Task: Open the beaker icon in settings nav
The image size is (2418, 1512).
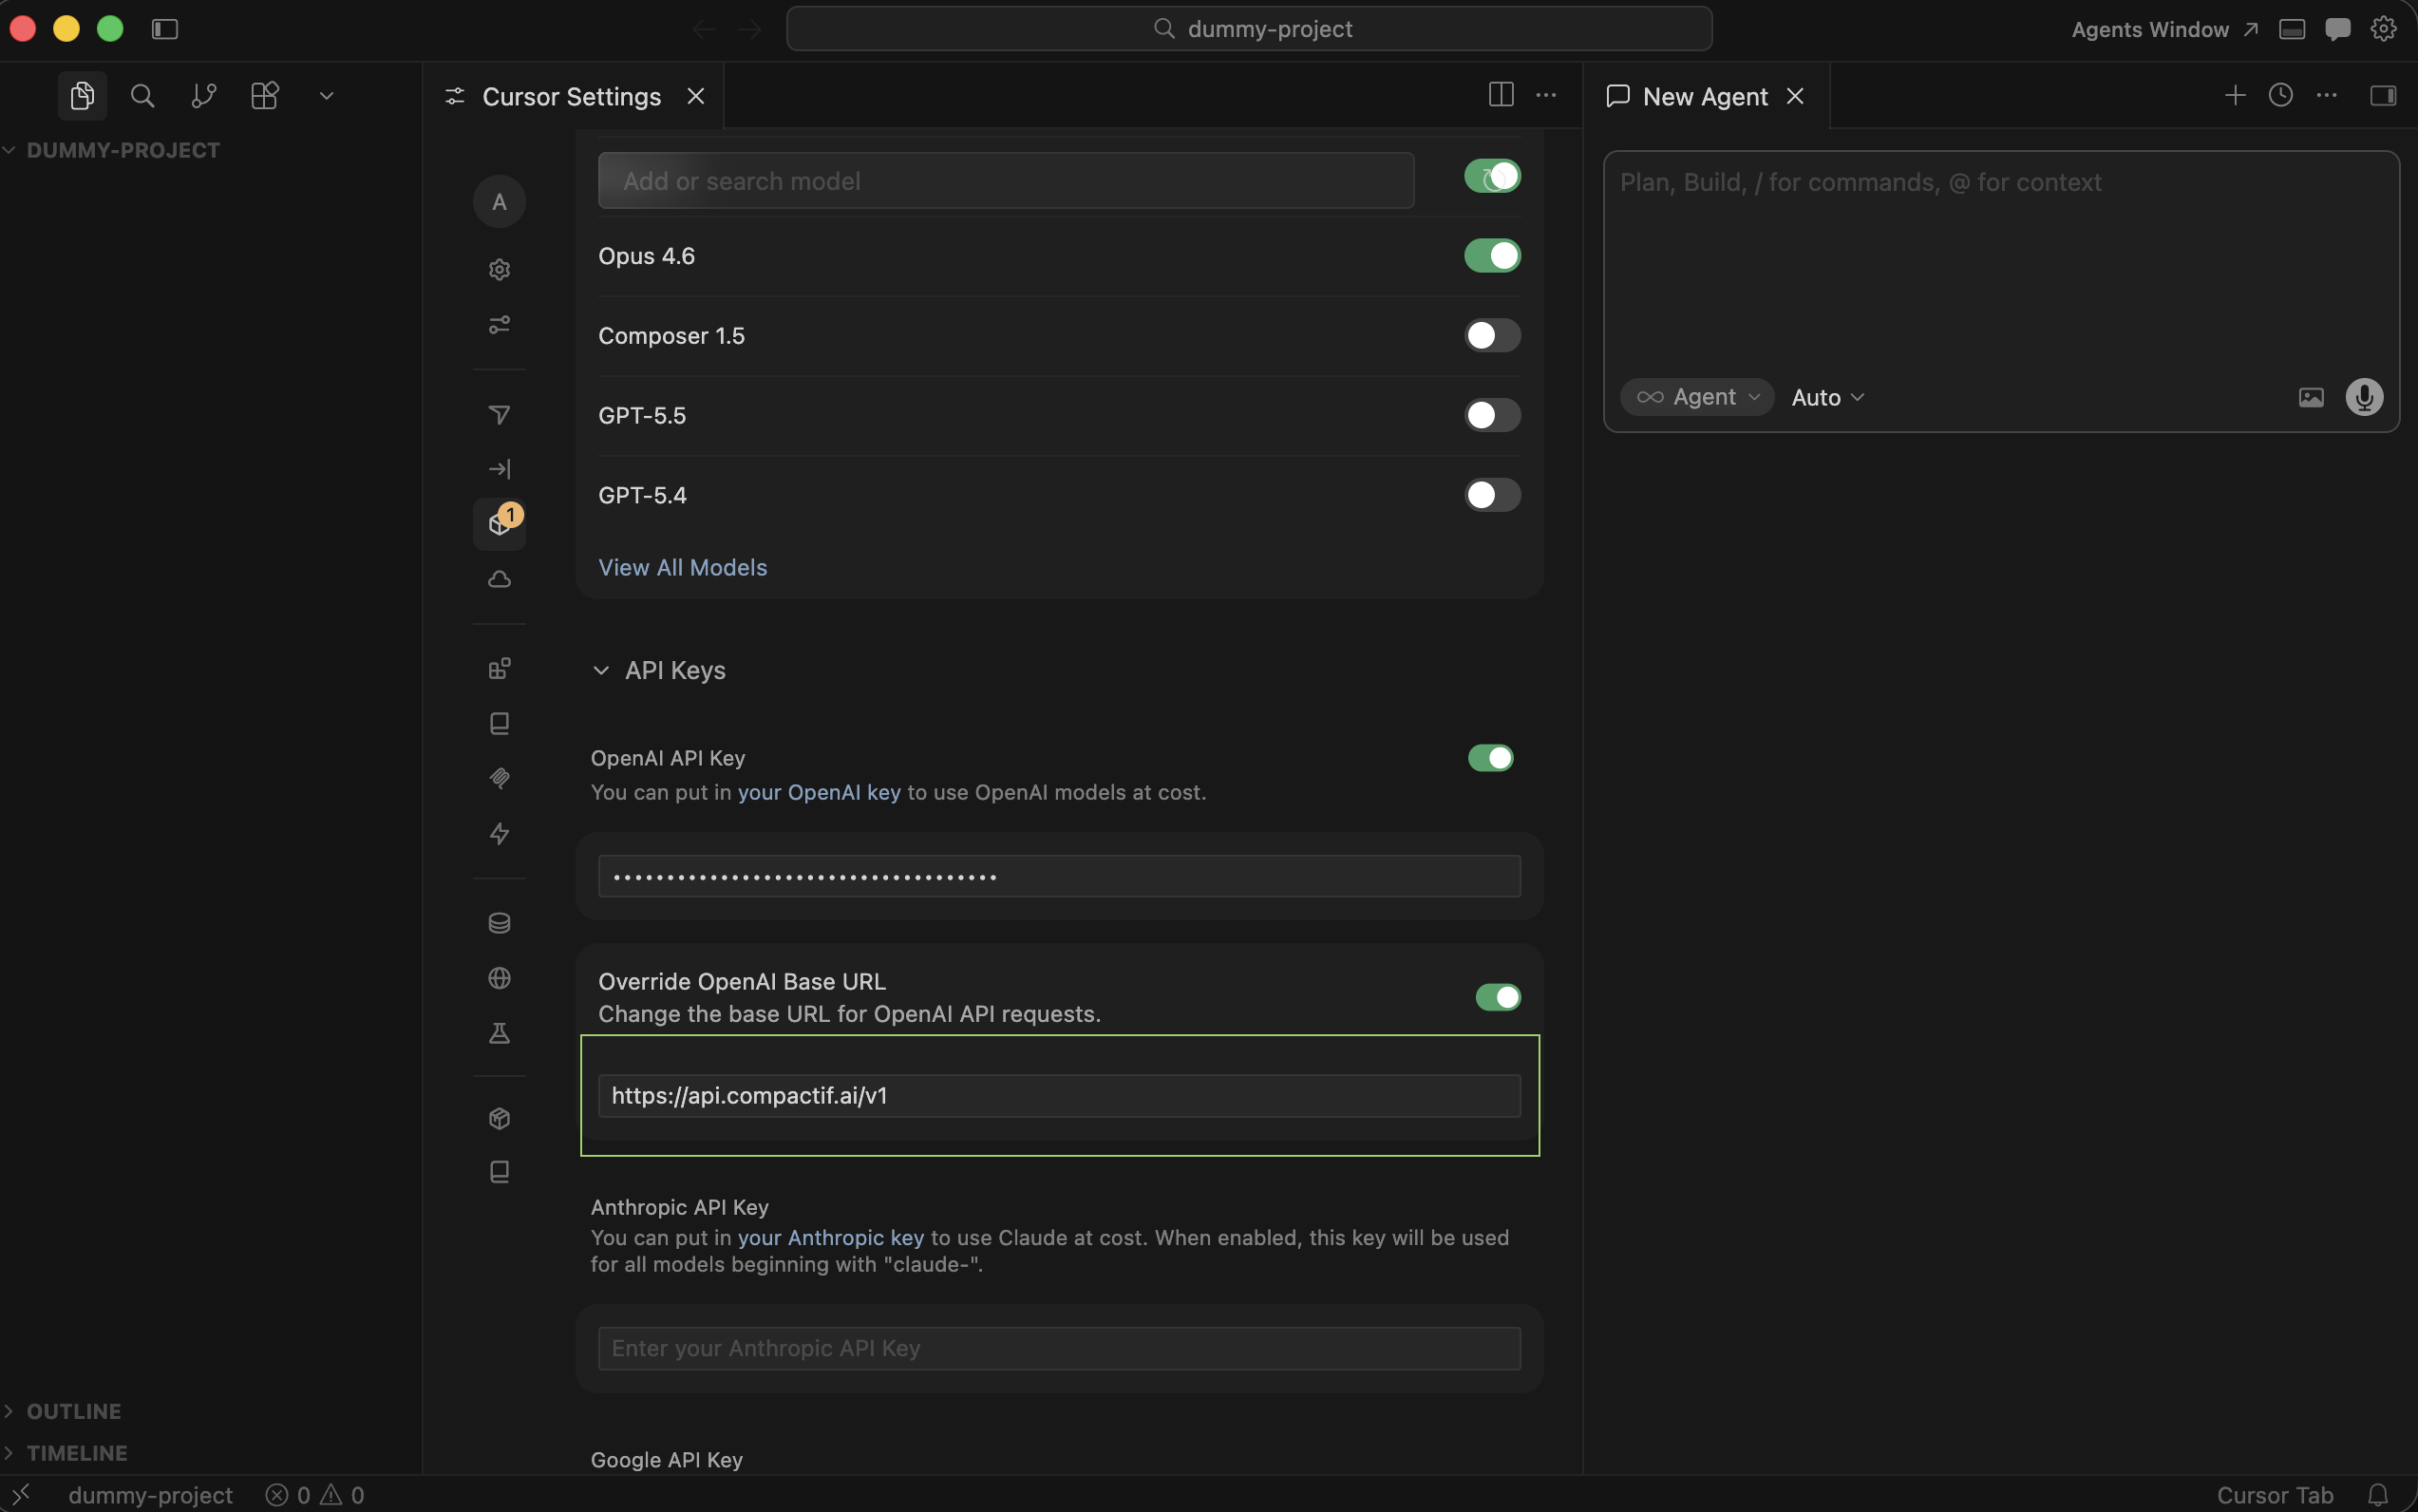Action: pos(499,1033)
